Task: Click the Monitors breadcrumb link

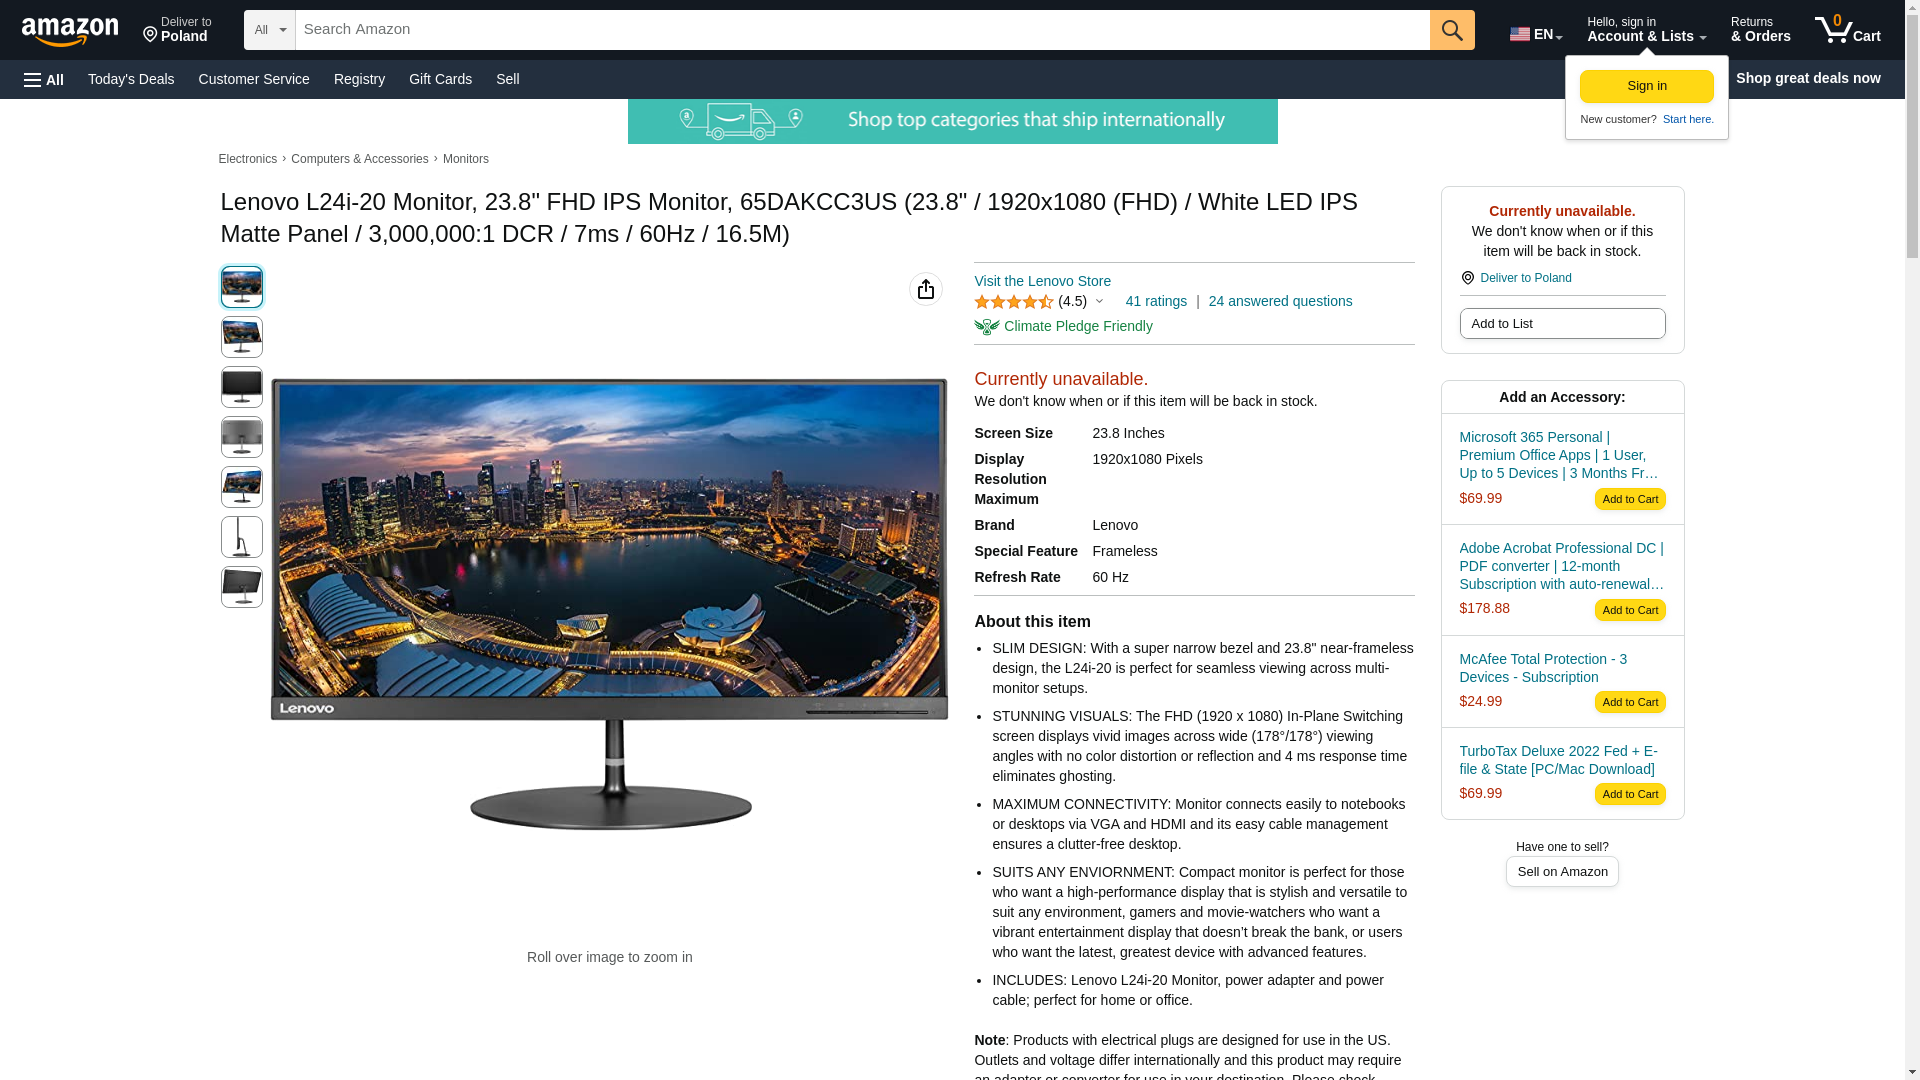Action: coord(466,159)
